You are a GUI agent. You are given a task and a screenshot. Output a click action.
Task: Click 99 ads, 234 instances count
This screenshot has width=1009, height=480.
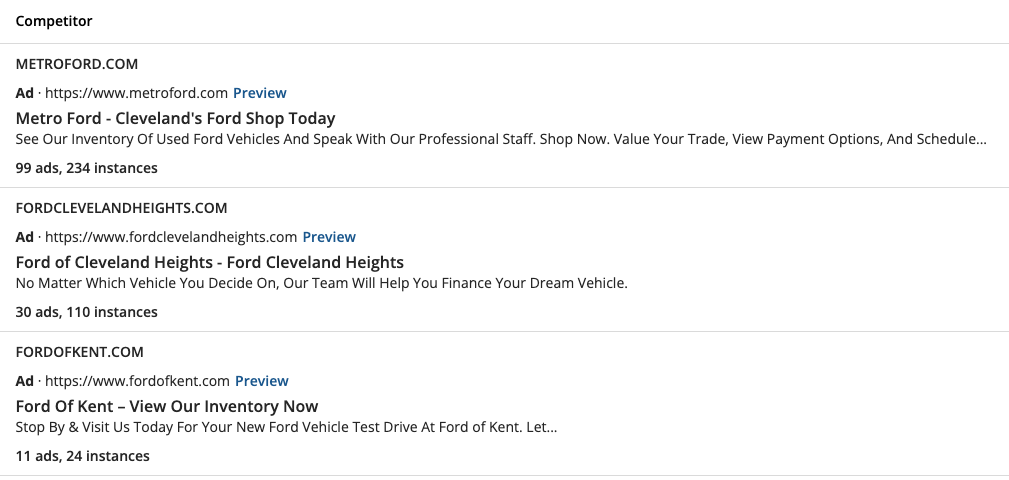pyautogui.click(x=86, y=168)
